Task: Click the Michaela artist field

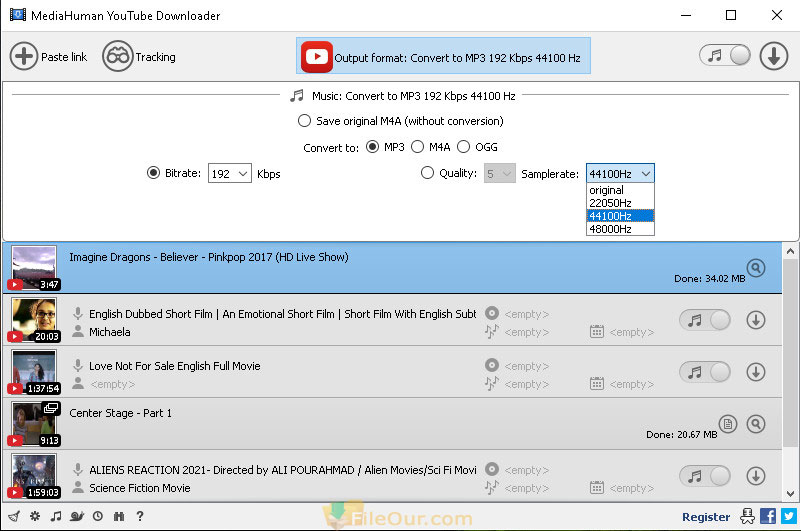Action: tap(110, 332)
